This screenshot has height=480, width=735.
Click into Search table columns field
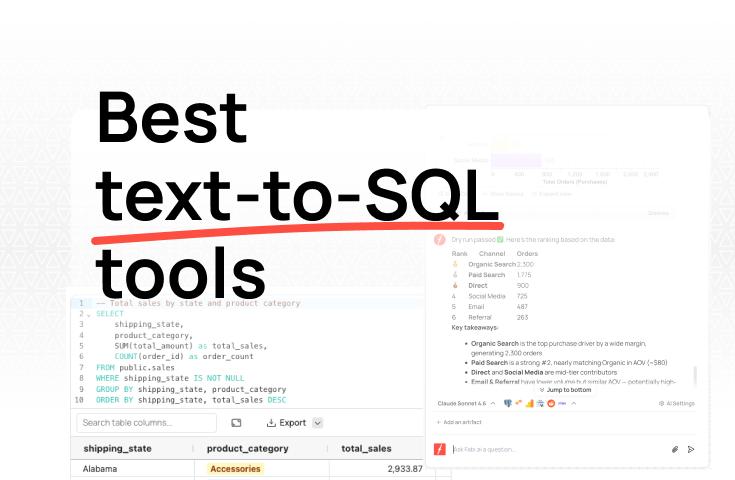click(x=146, y=423)
